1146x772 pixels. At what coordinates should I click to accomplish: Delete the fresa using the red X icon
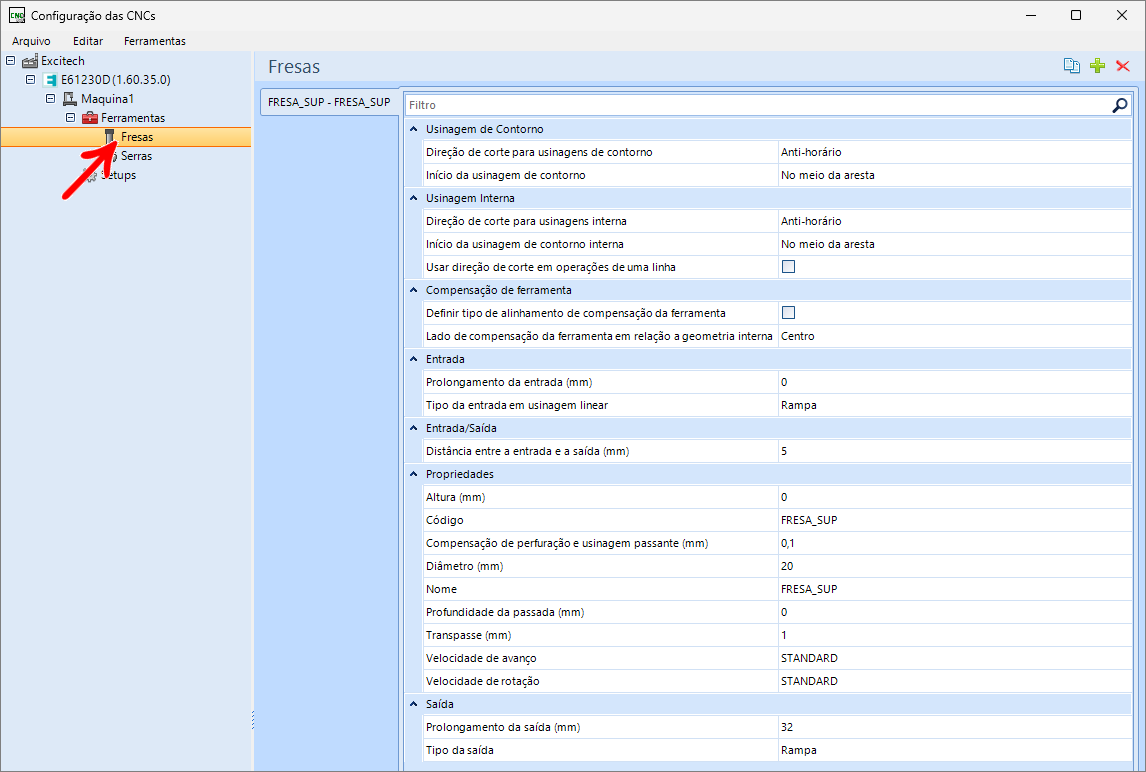(x=1123, y=66)
